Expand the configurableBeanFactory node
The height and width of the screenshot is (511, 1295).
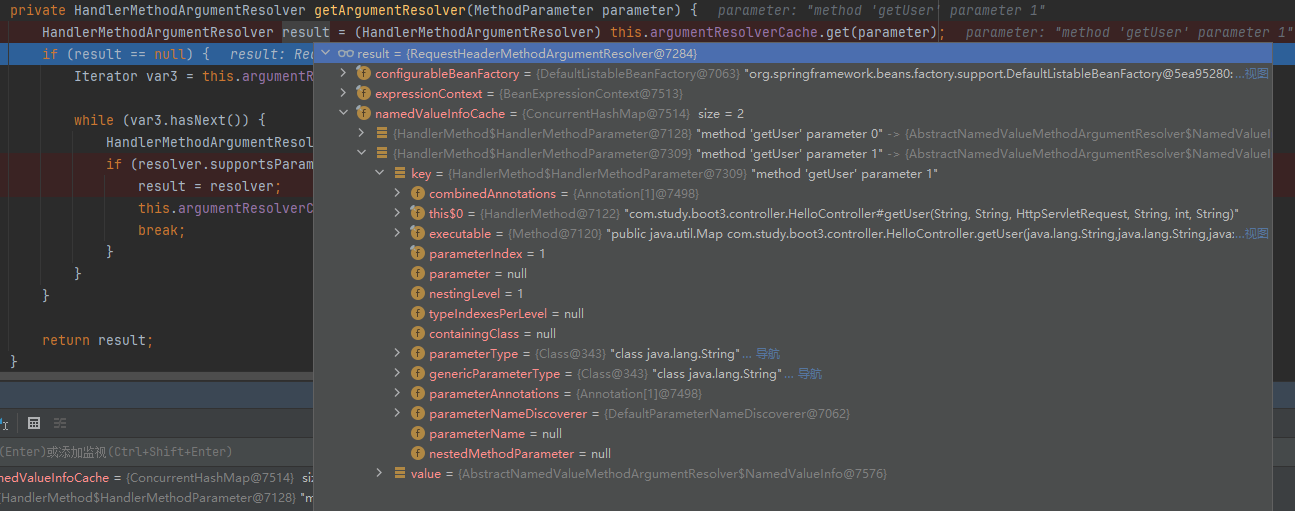(x=344, y=73)
